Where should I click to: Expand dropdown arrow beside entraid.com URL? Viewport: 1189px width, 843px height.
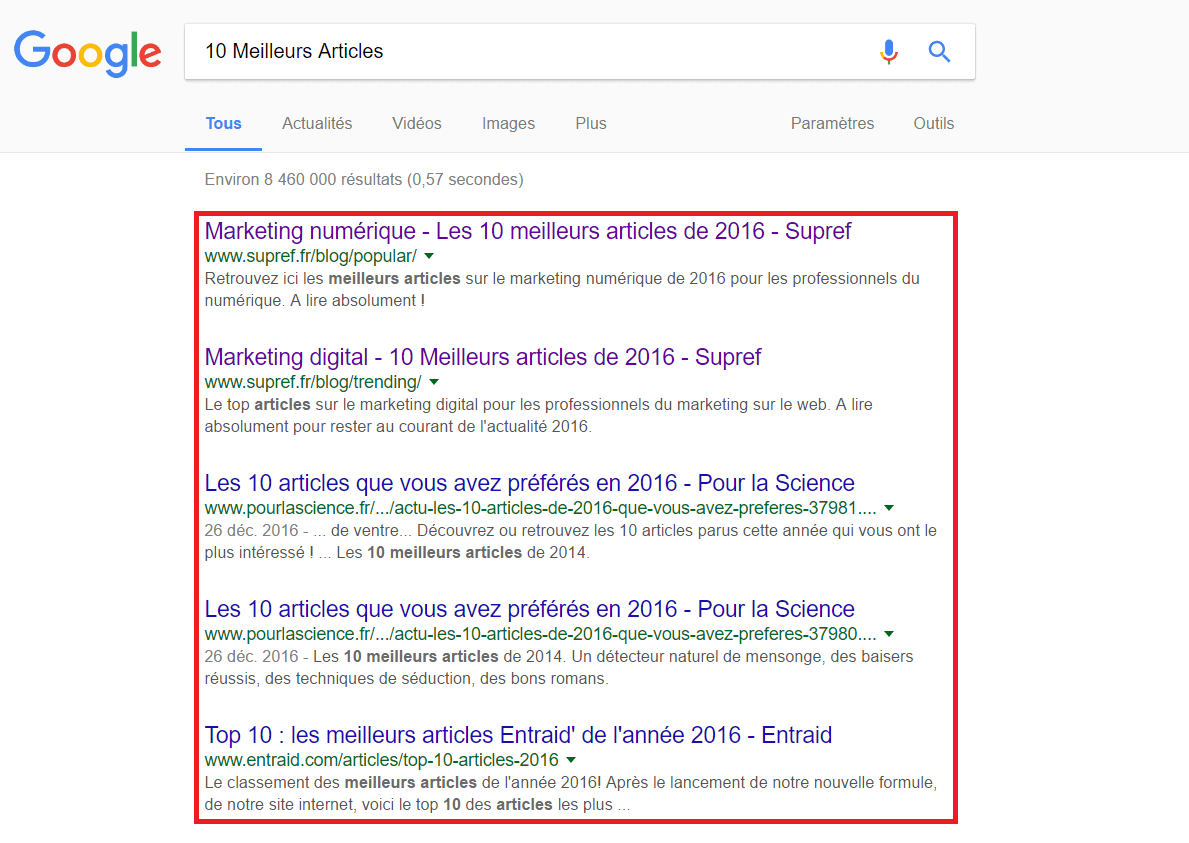pos(571,760)
